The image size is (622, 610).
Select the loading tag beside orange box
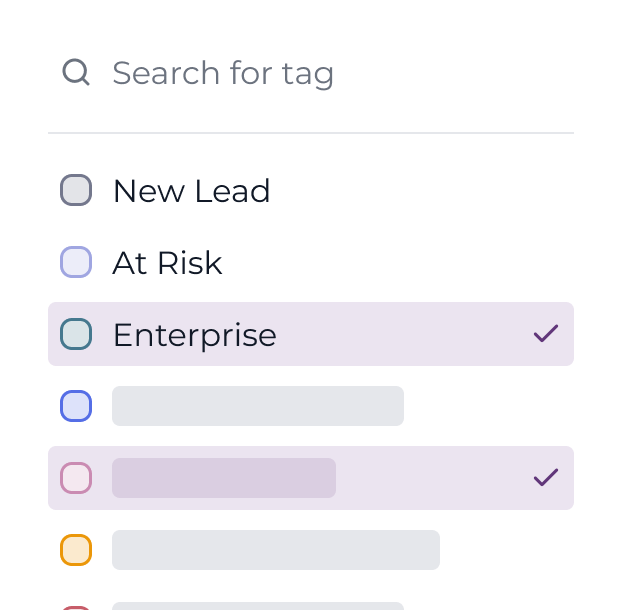coord(276,550)
